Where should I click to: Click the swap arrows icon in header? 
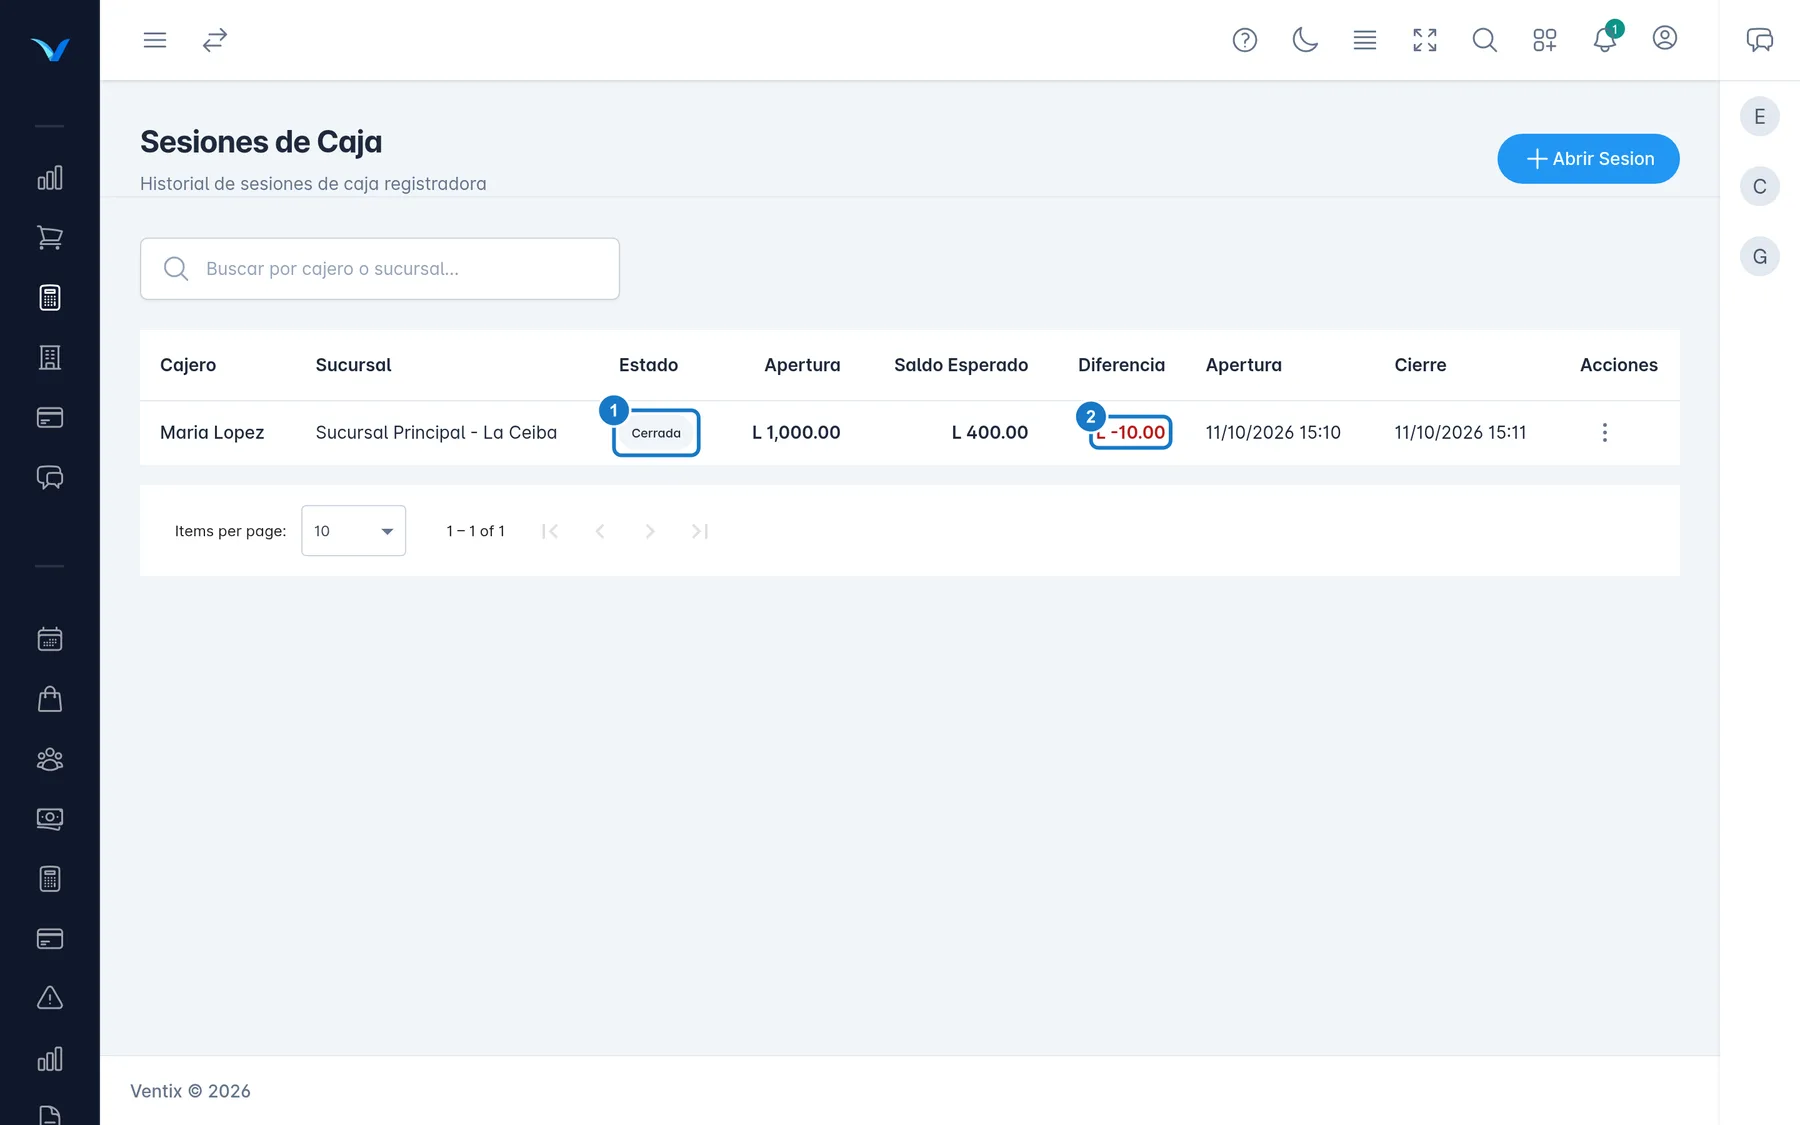[214, 40]
